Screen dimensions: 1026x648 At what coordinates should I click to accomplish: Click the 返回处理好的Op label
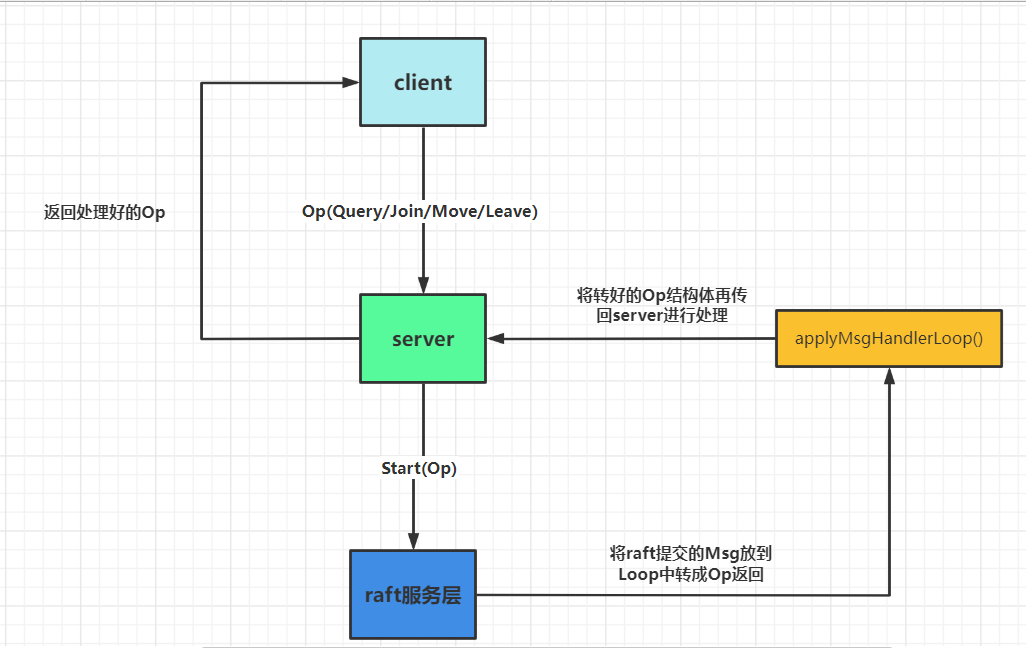tap(105, 212)
